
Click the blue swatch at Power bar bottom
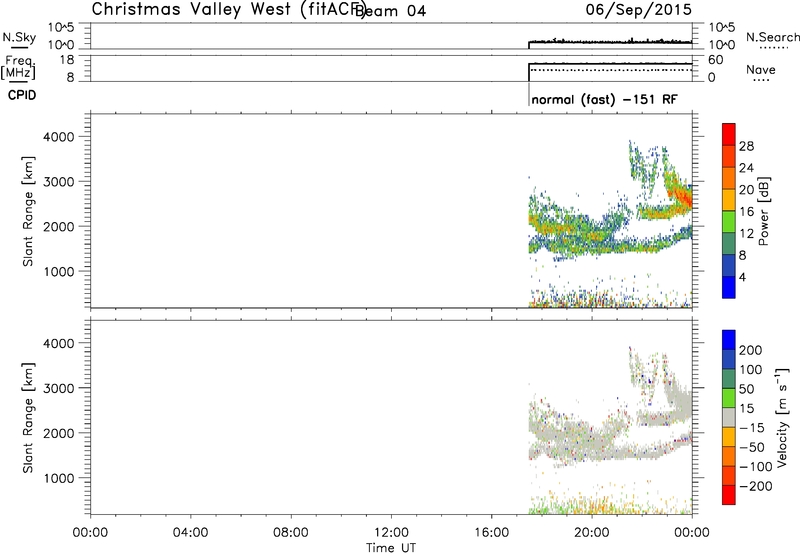729,287
